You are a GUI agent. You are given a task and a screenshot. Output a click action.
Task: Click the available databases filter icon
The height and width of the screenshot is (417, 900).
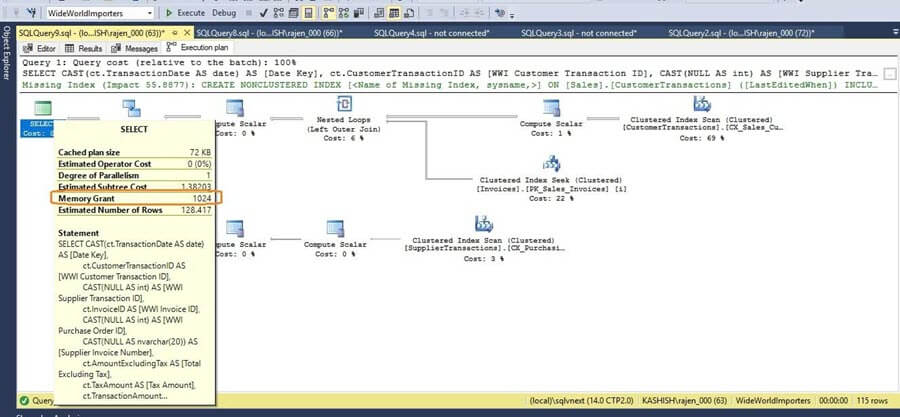click(x=33, y=13)
